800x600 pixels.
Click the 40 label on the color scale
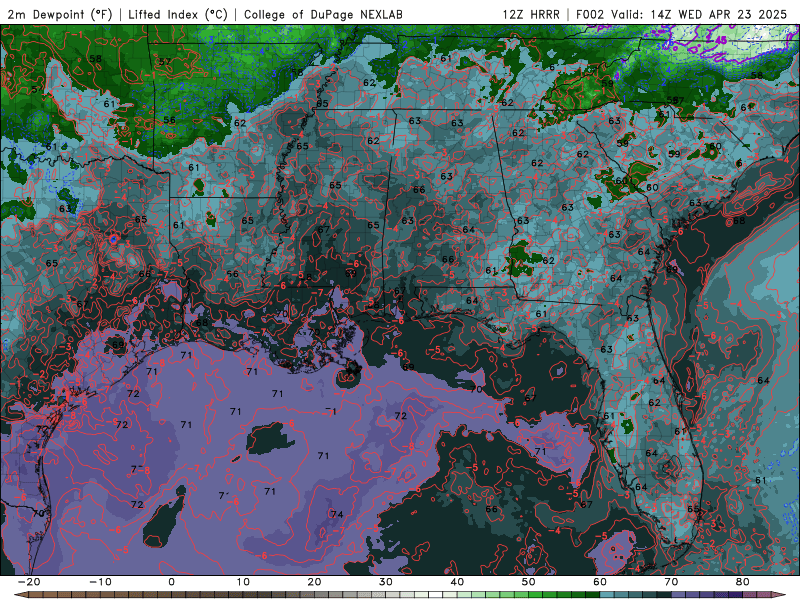(457, 582)
